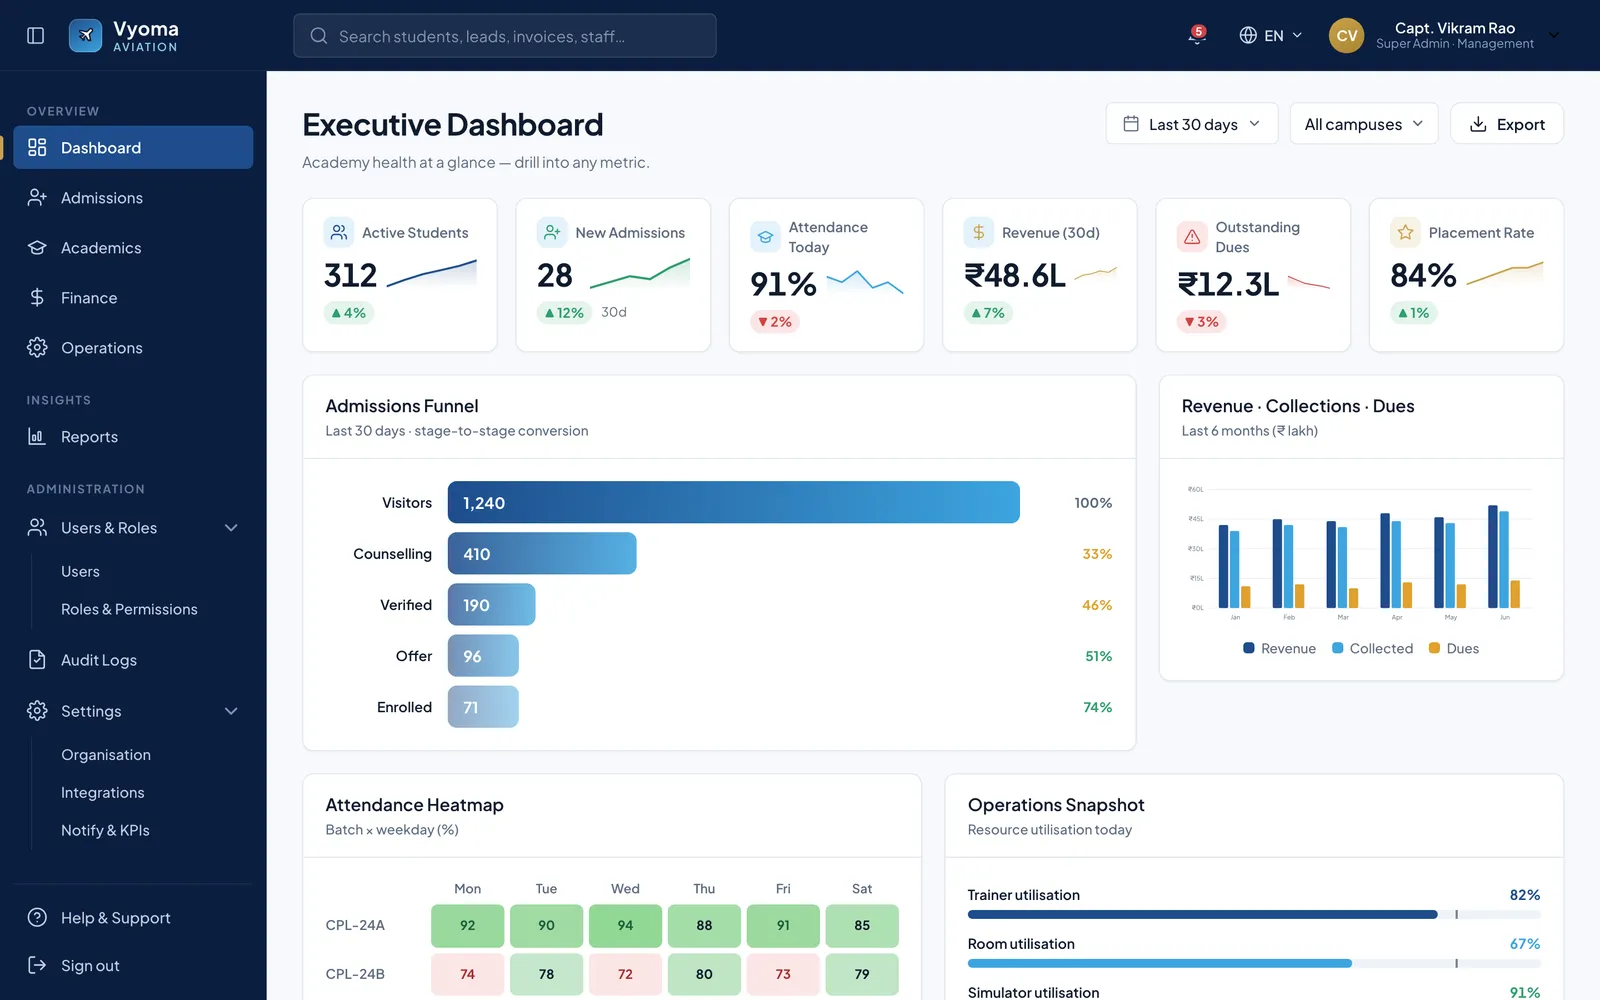The image size is (1600, 1000).
Task: Click the Audit Logs file icon
Action: (37, 660)
